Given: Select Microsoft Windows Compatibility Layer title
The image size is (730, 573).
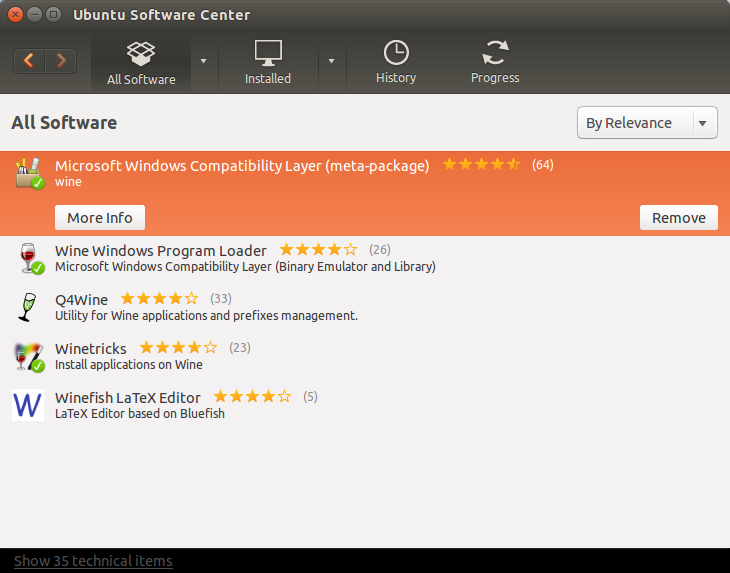Looking at the screenshot, I should point(242,166).
